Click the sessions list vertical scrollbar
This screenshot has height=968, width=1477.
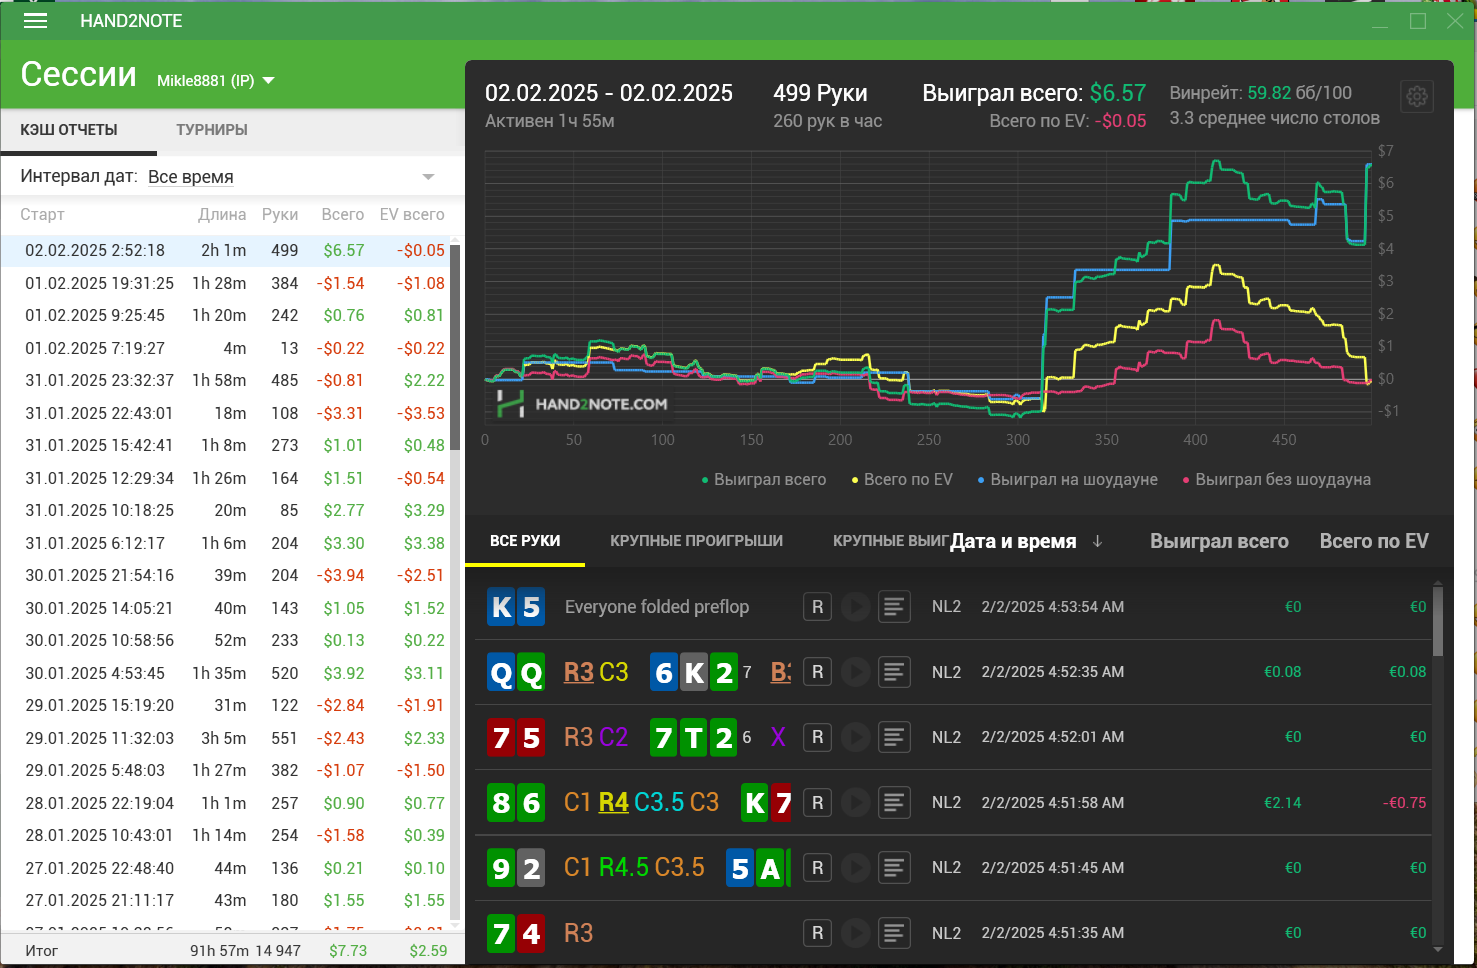pos(456,347)
